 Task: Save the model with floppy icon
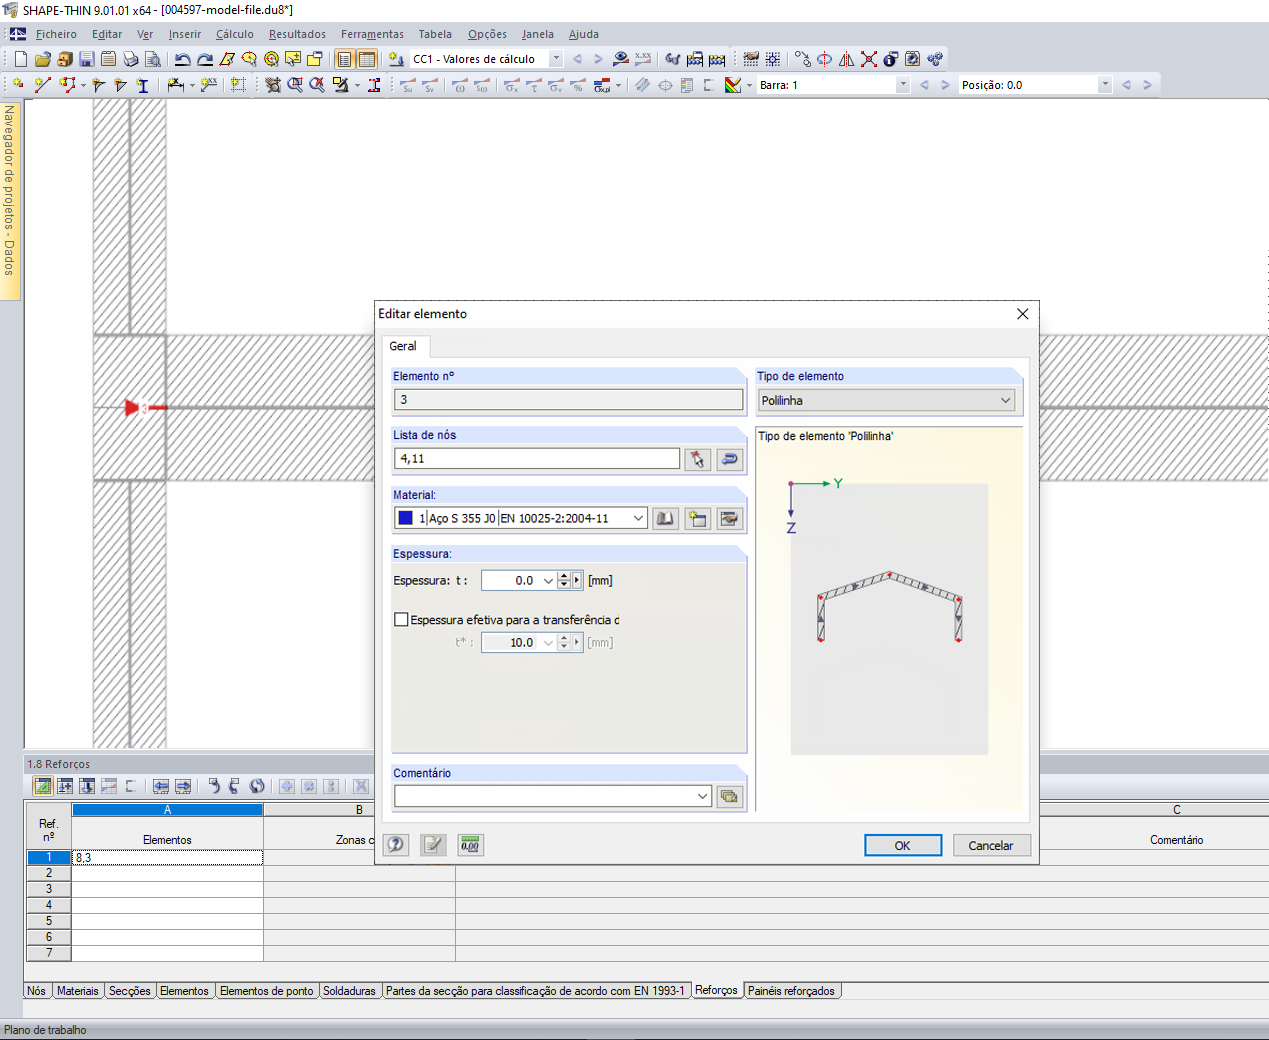coord(86,59)
